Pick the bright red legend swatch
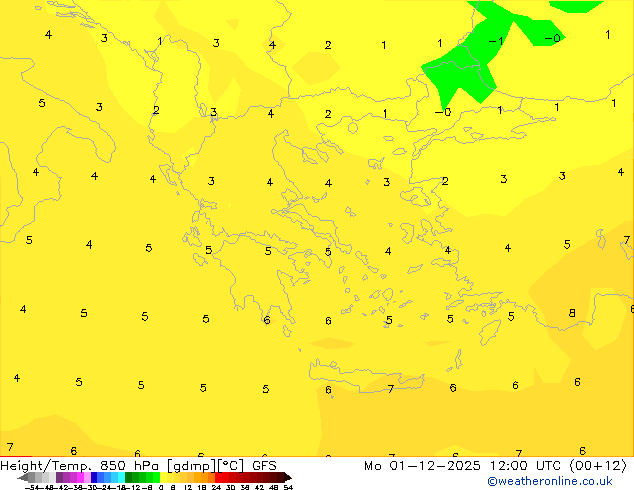 pos(219,477)
